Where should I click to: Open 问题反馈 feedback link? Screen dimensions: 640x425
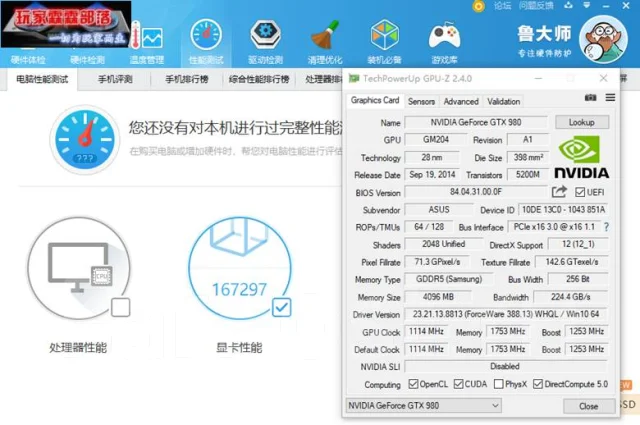pyautogui.click(x=536, y=6)
